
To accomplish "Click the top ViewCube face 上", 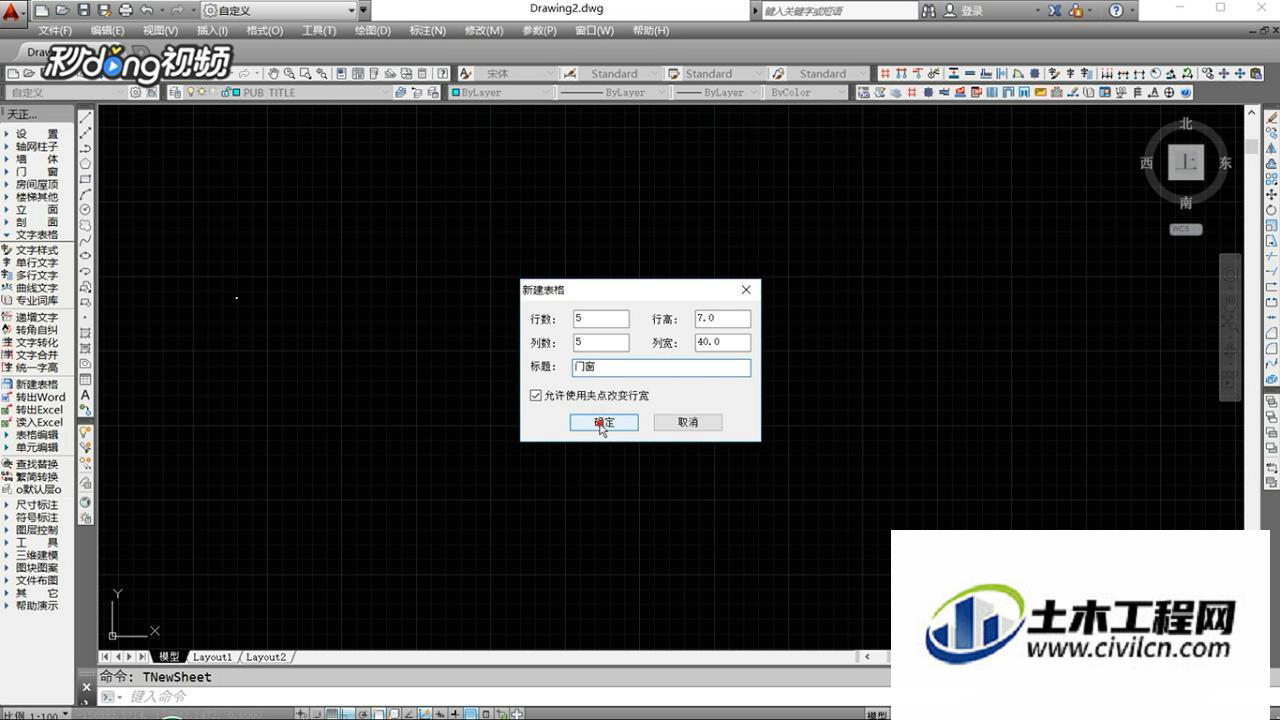I will pos(1186,162).
